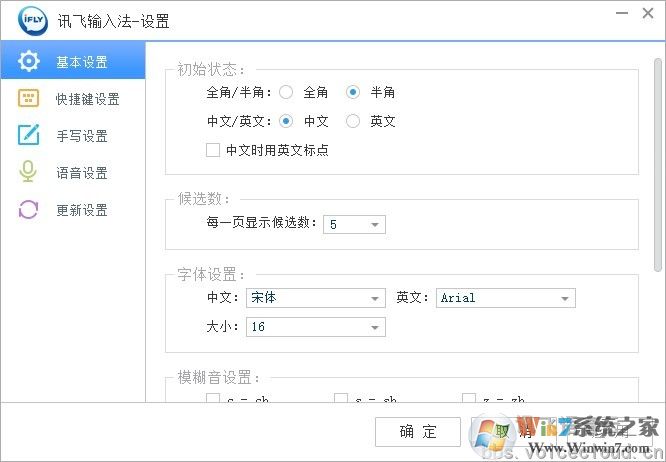Viewport: 666px width, 462px height.
Task: Click the pencil icon for 手写设置
Action: [28, 135]
